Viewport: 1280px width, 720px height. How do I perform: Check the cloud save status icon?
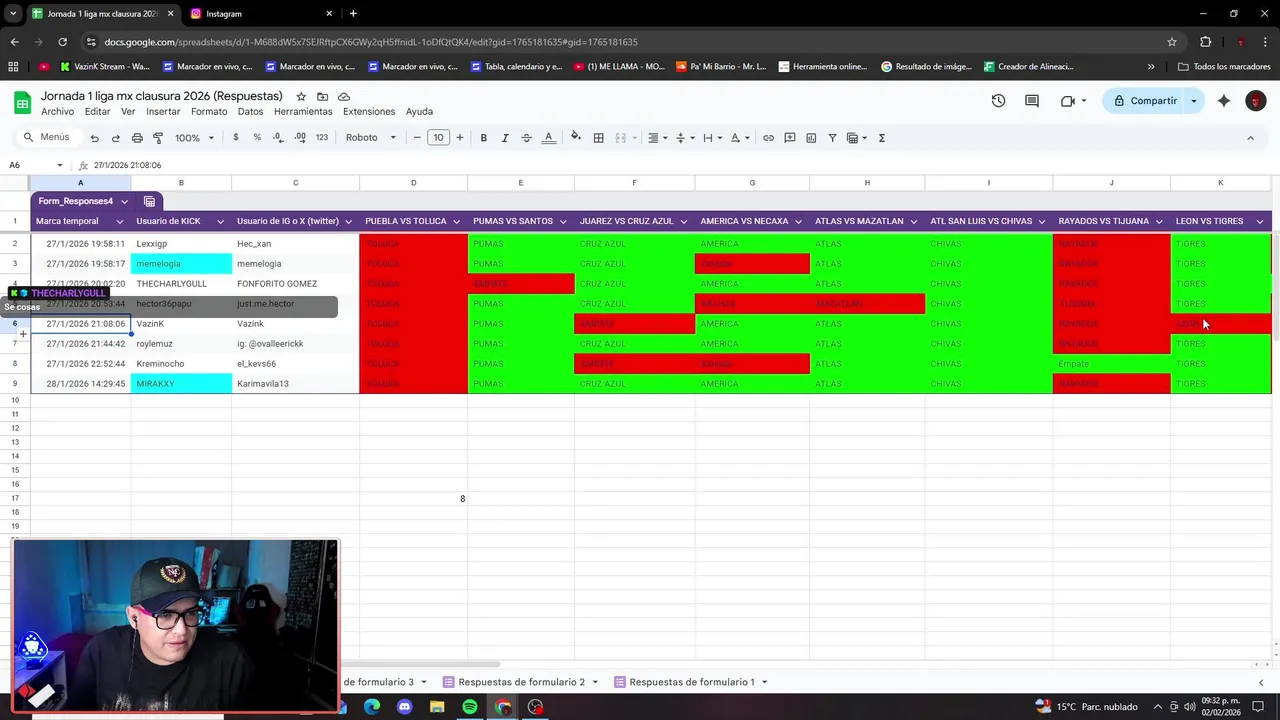[344, 97]
